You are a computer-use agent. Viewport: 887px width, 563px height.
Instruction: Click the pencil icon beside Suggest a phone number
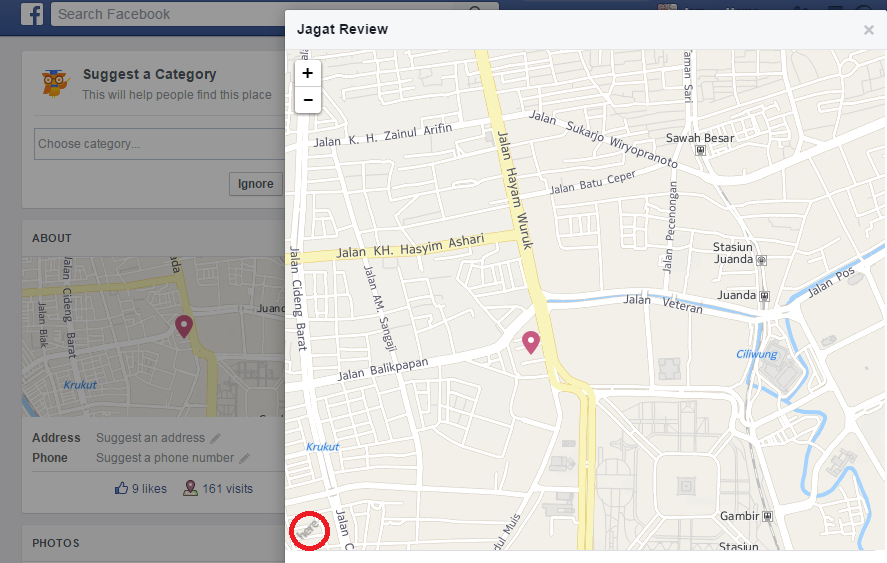244,458
